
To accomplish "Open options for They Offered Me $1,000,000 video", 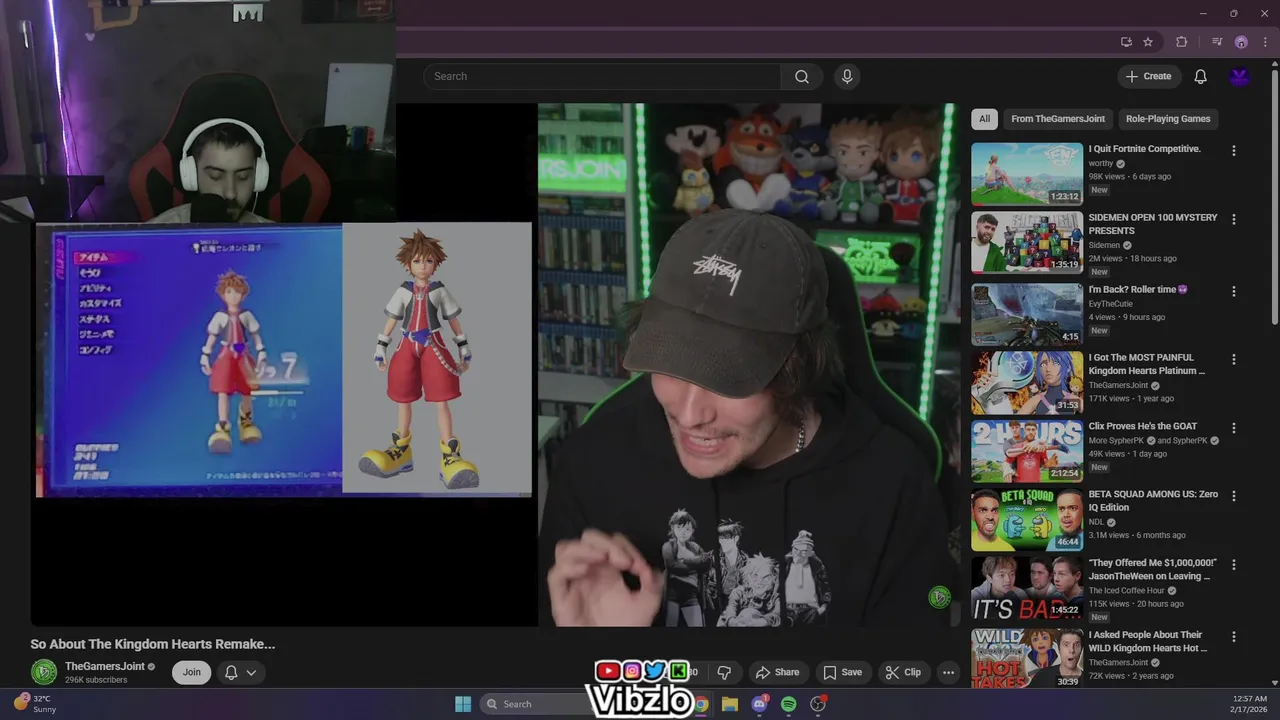I will (x=1233, y=564).
